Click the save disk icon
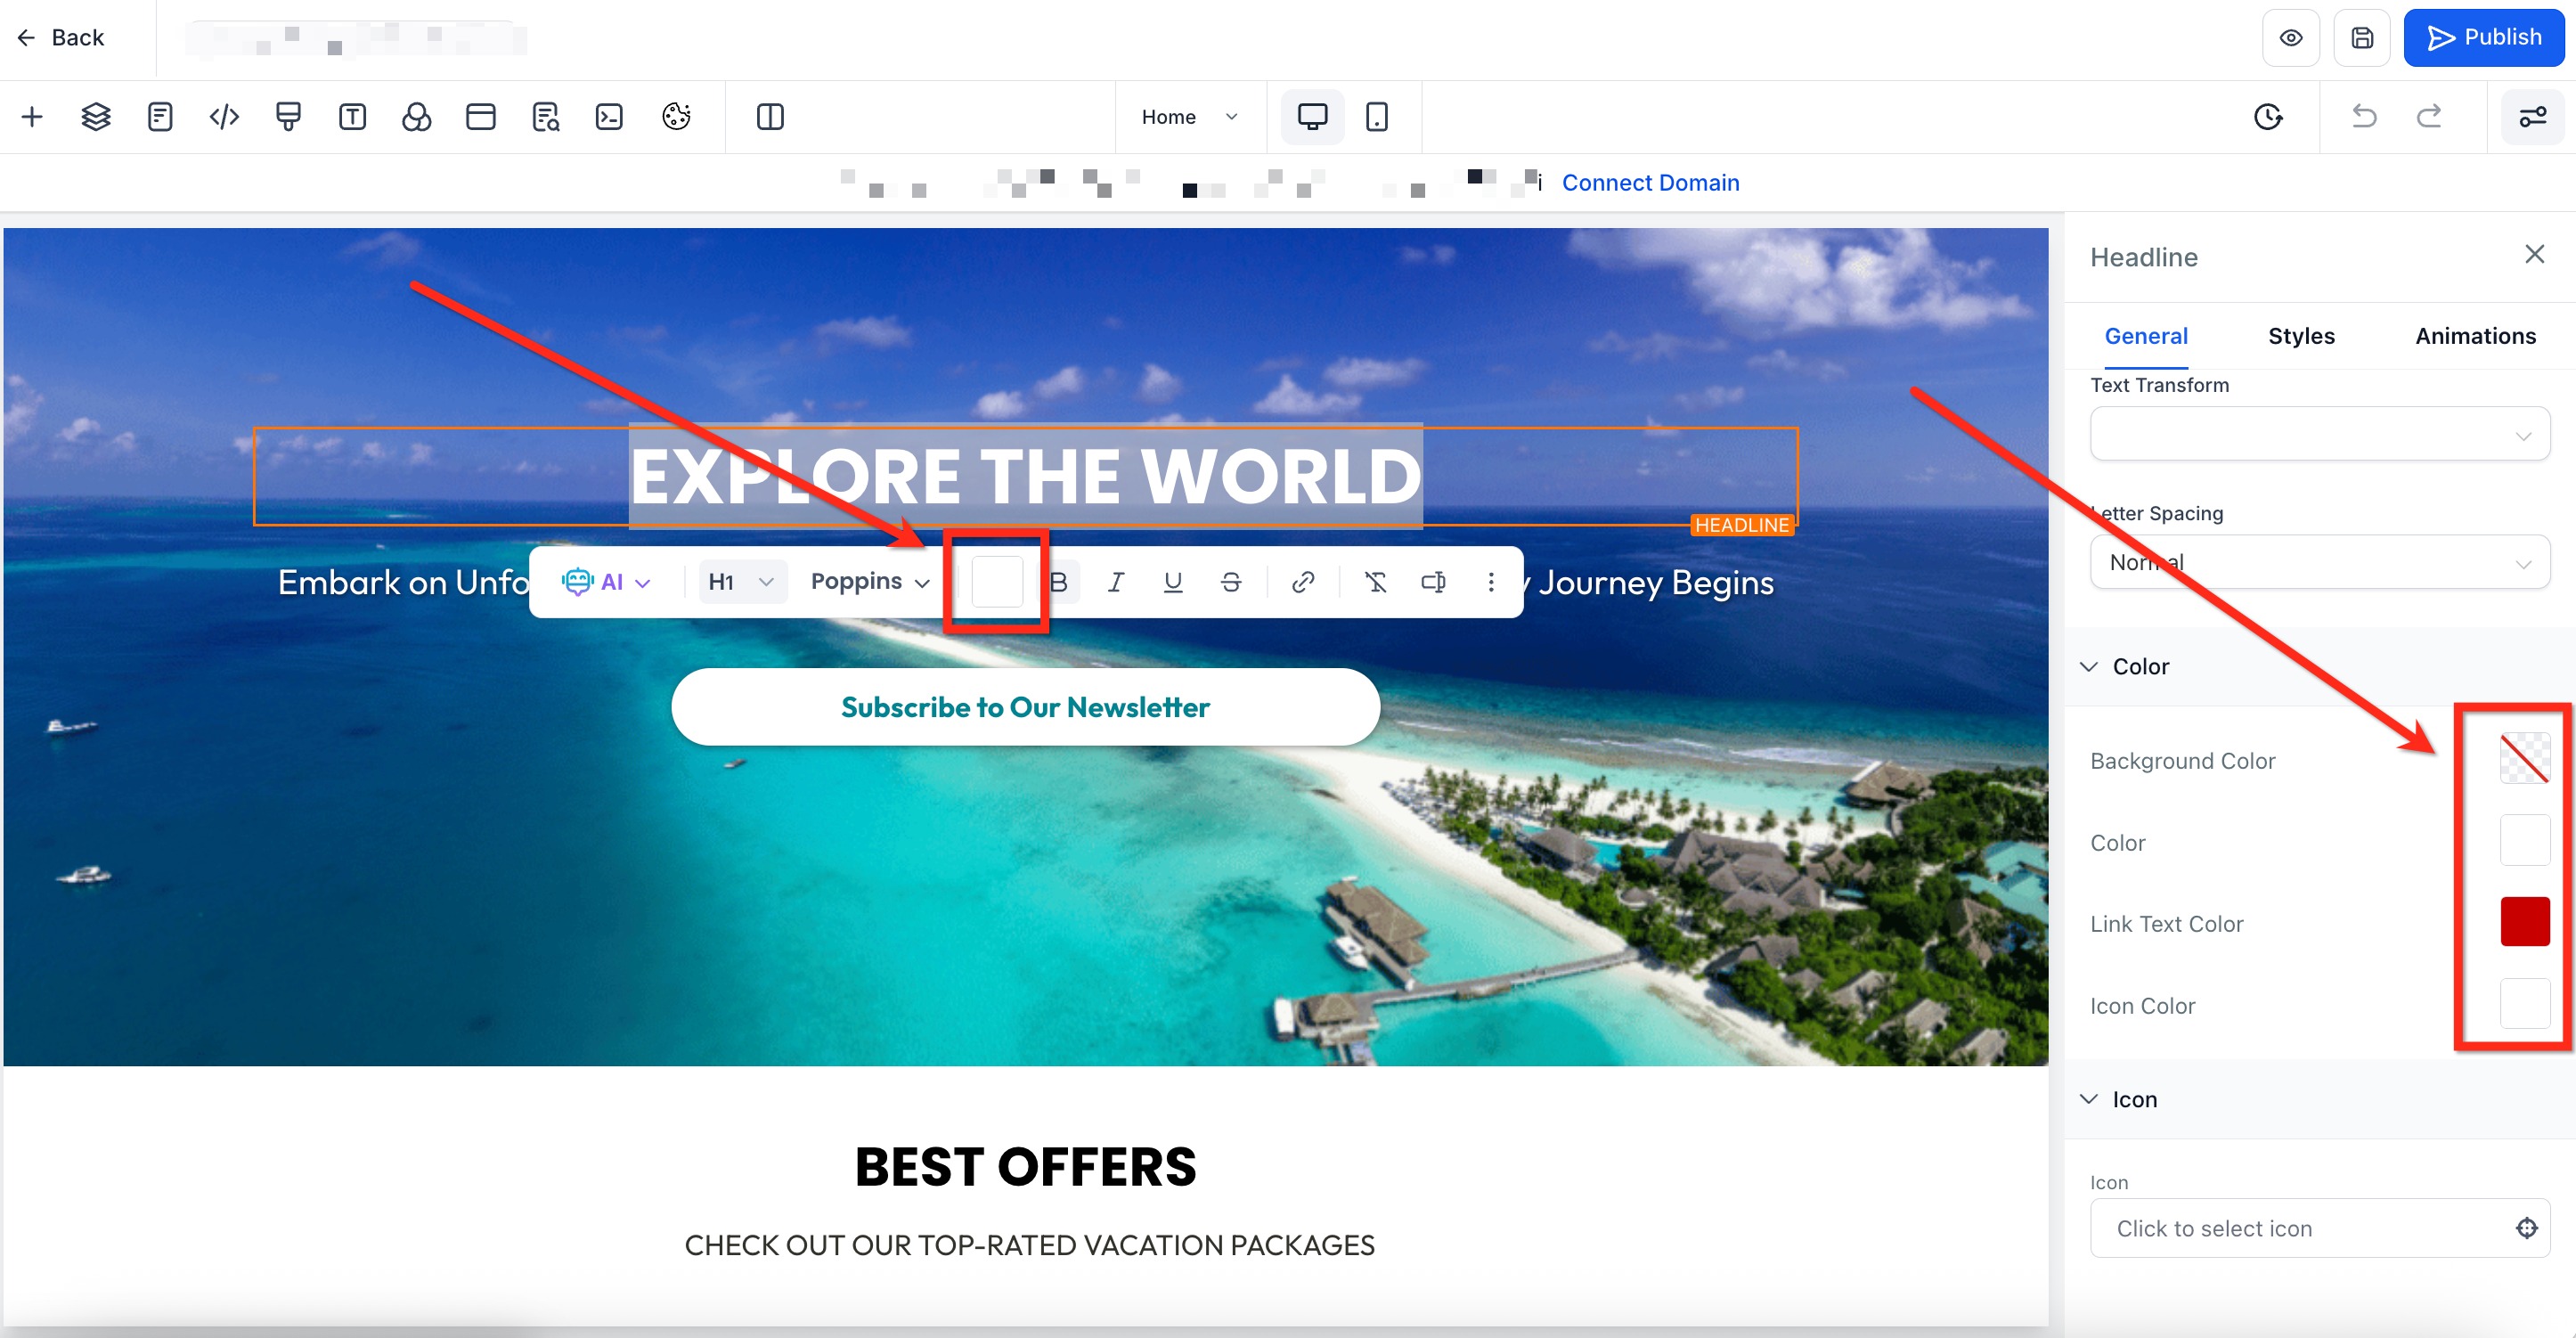The height and width of the screenshot is (1338, 2576). pyautogui.click(x=2361, y=38)
